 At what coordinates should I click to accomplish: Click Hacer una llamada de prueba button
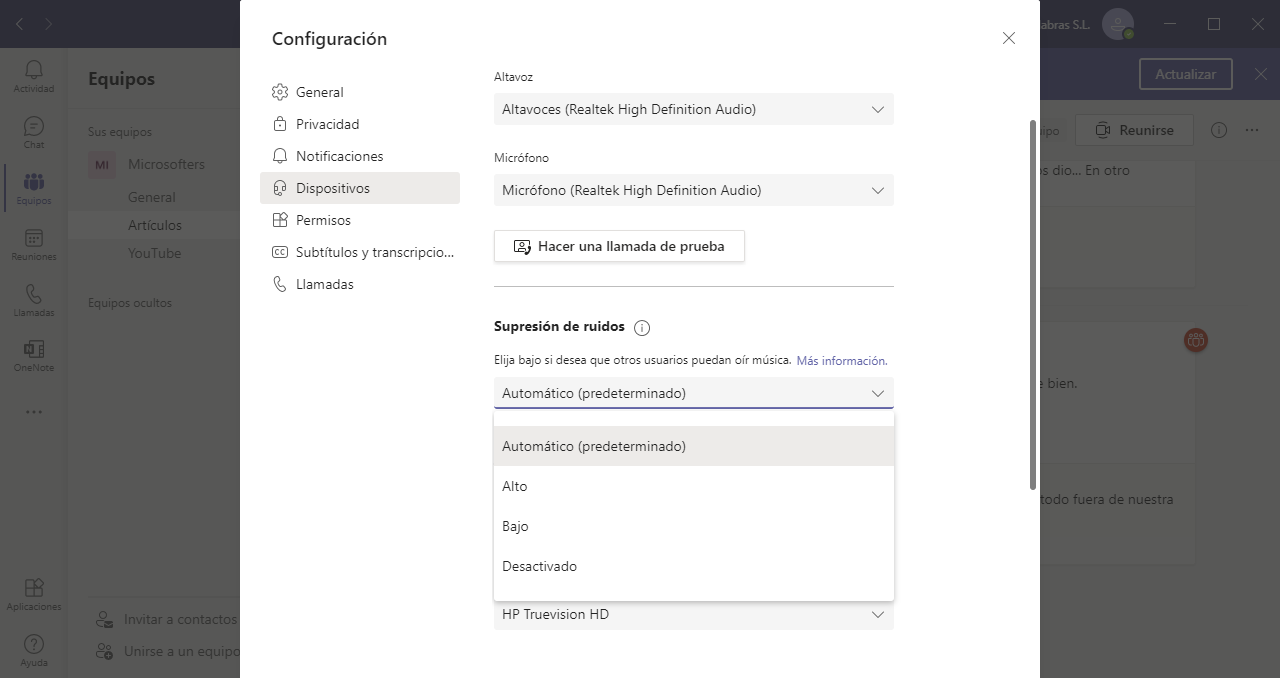(x=619, y=246)
